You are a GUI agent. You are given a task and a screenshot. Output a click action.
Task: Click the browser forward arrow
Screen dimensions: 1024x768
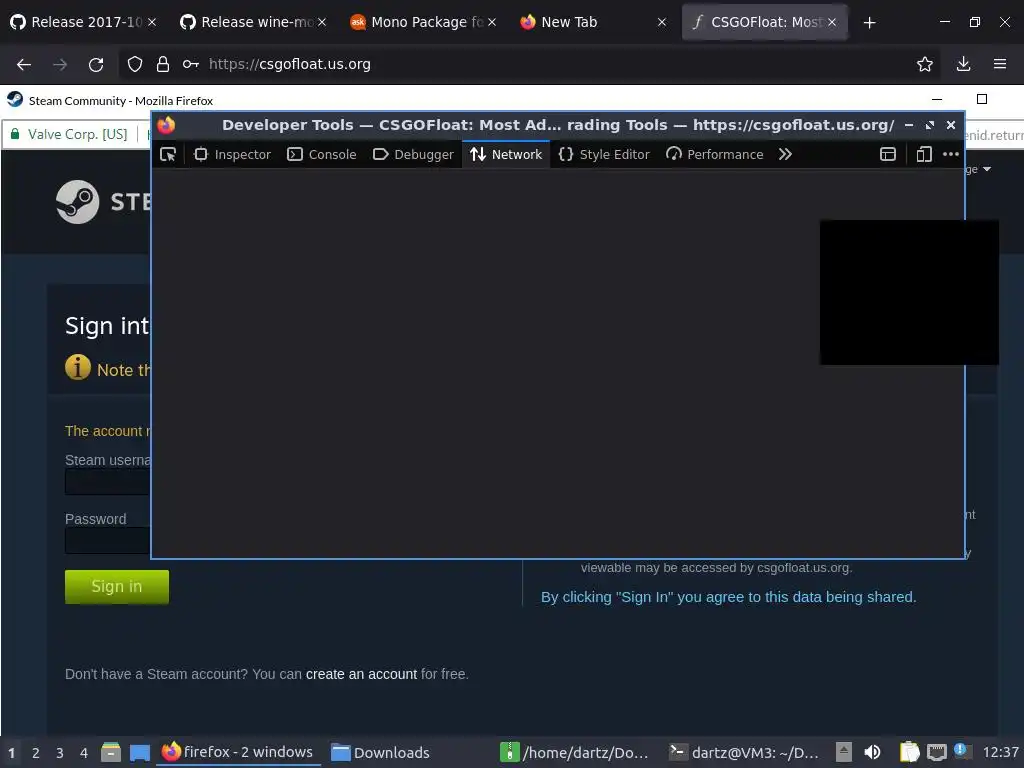click(x=60, y=64)
